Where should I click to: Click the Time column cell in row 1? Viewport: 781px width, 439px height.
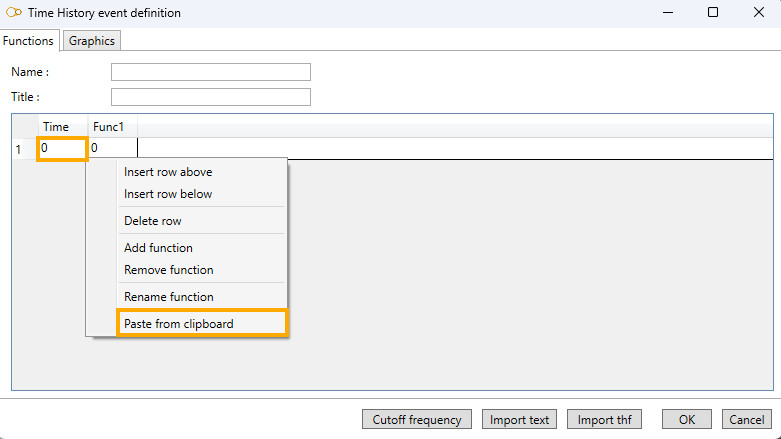coord(62,148)
